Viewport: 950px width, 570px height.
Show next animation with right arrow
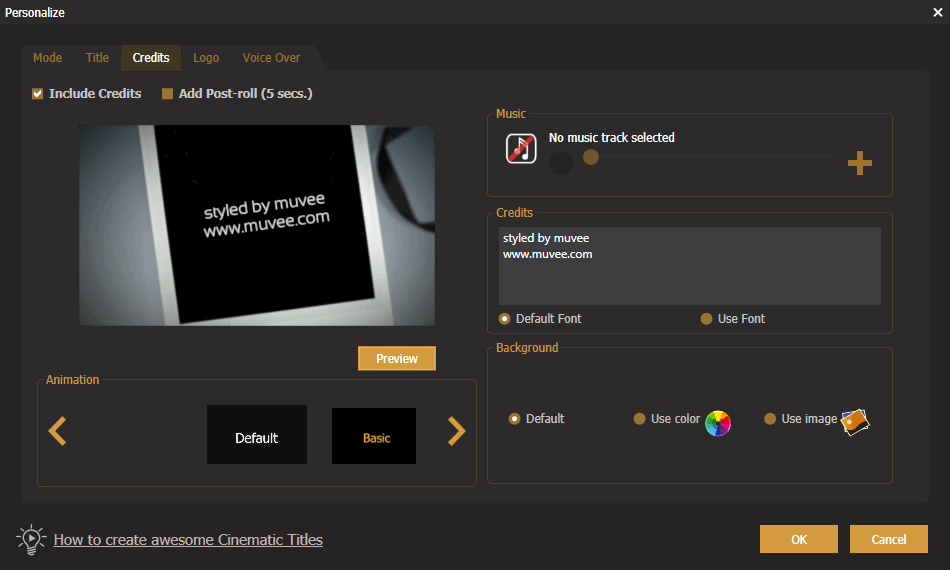(x=457, y=431)
